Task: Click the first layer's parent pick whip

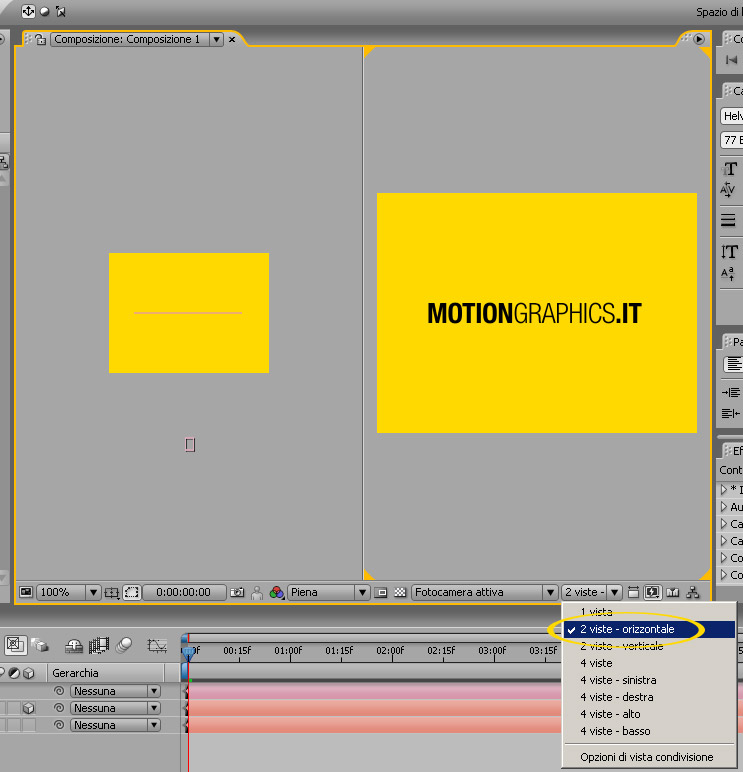Action: pyautogui.click(x=59, y=691)
